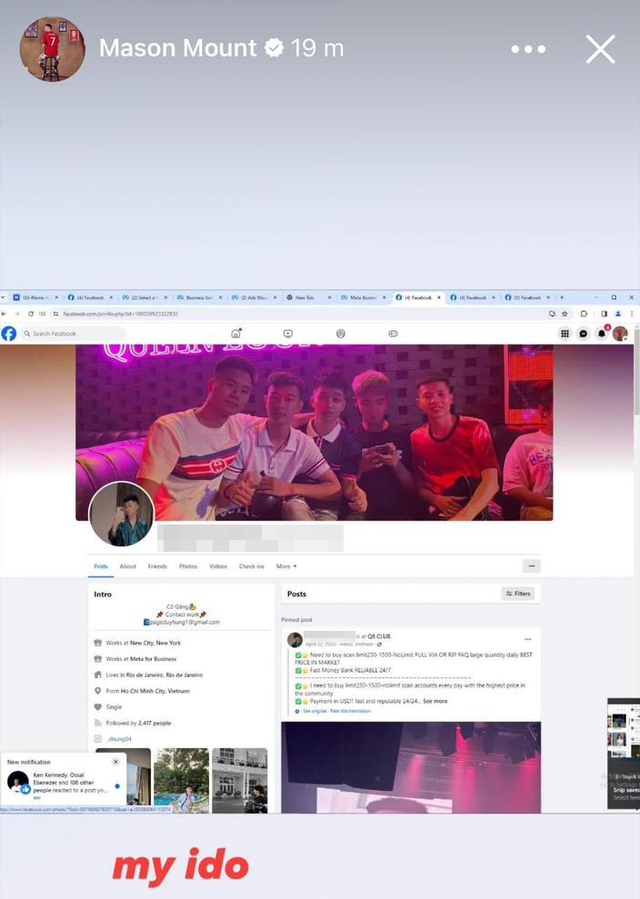Click See more on the pinned post
This screenshot has width=640, height=899.
click(x=435, y=701)
